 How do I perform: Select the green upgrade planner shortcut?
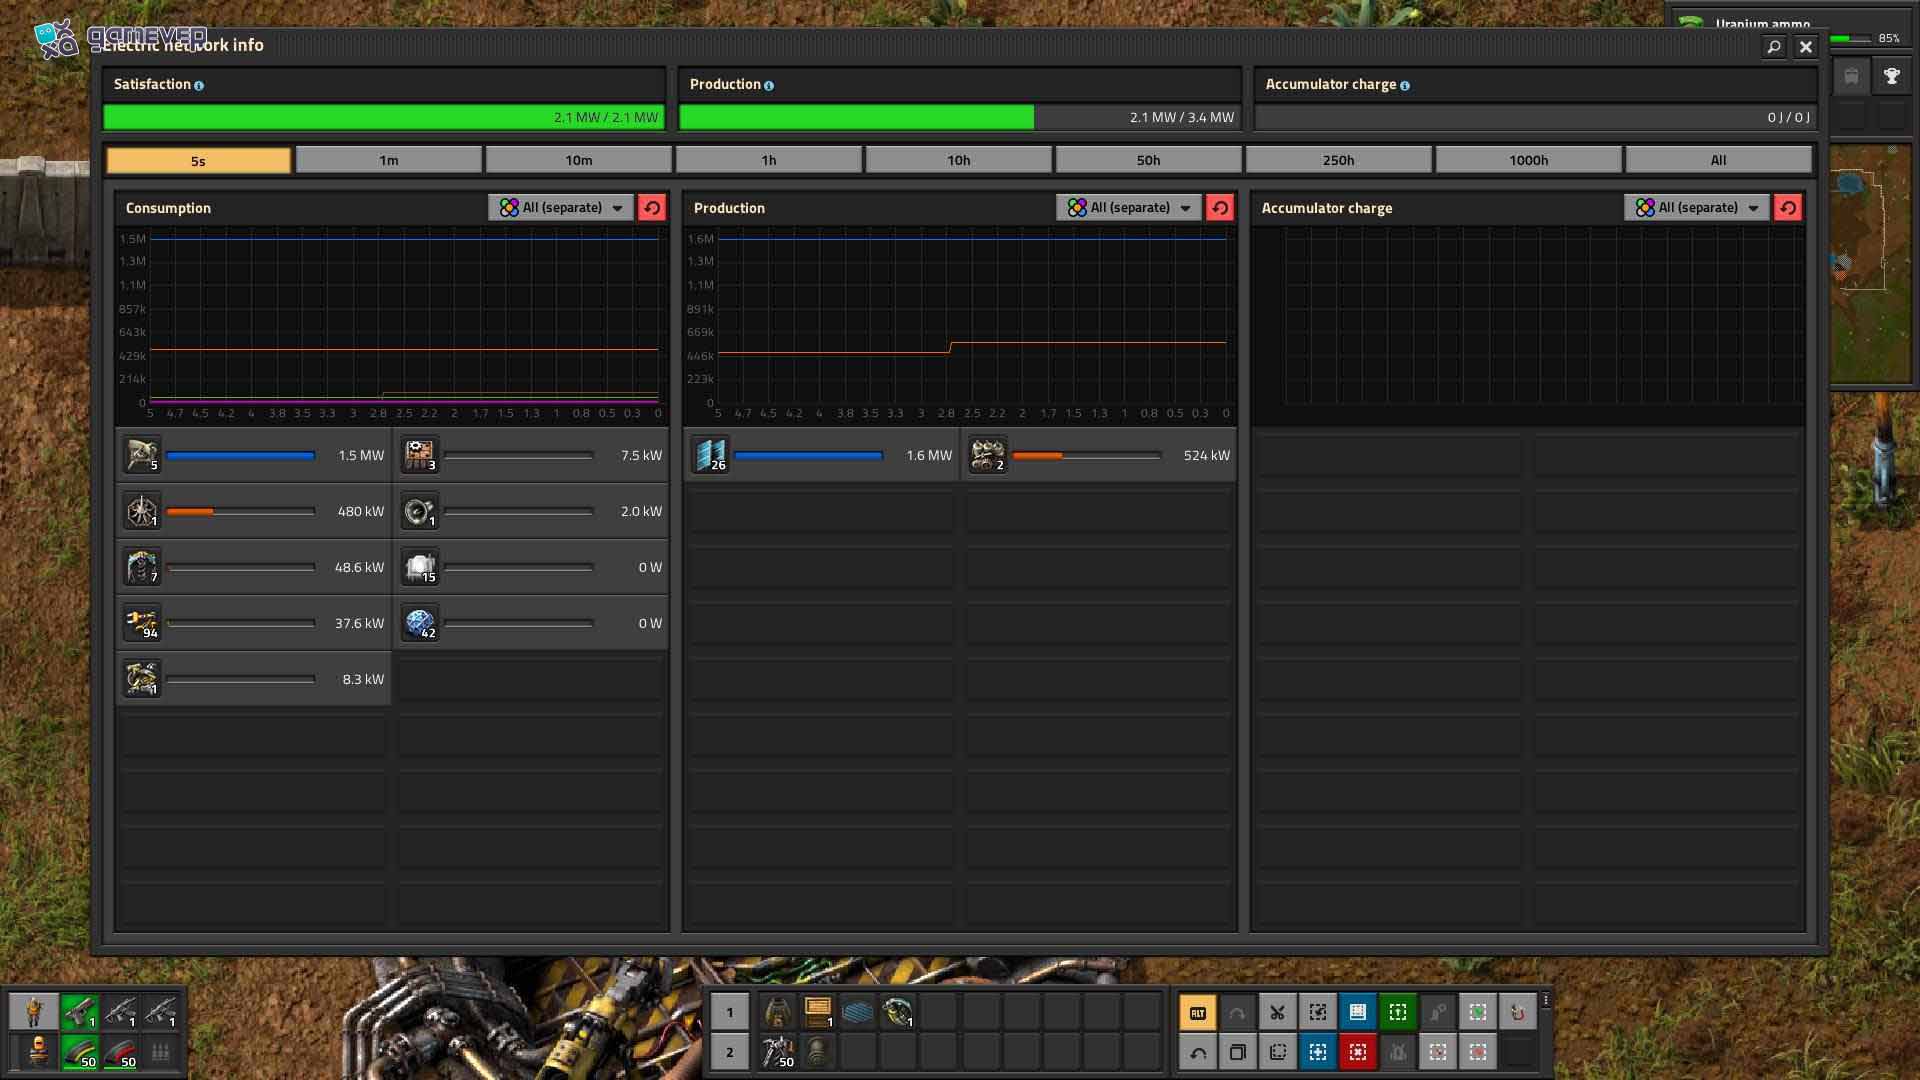[x=1397, y=1012]
